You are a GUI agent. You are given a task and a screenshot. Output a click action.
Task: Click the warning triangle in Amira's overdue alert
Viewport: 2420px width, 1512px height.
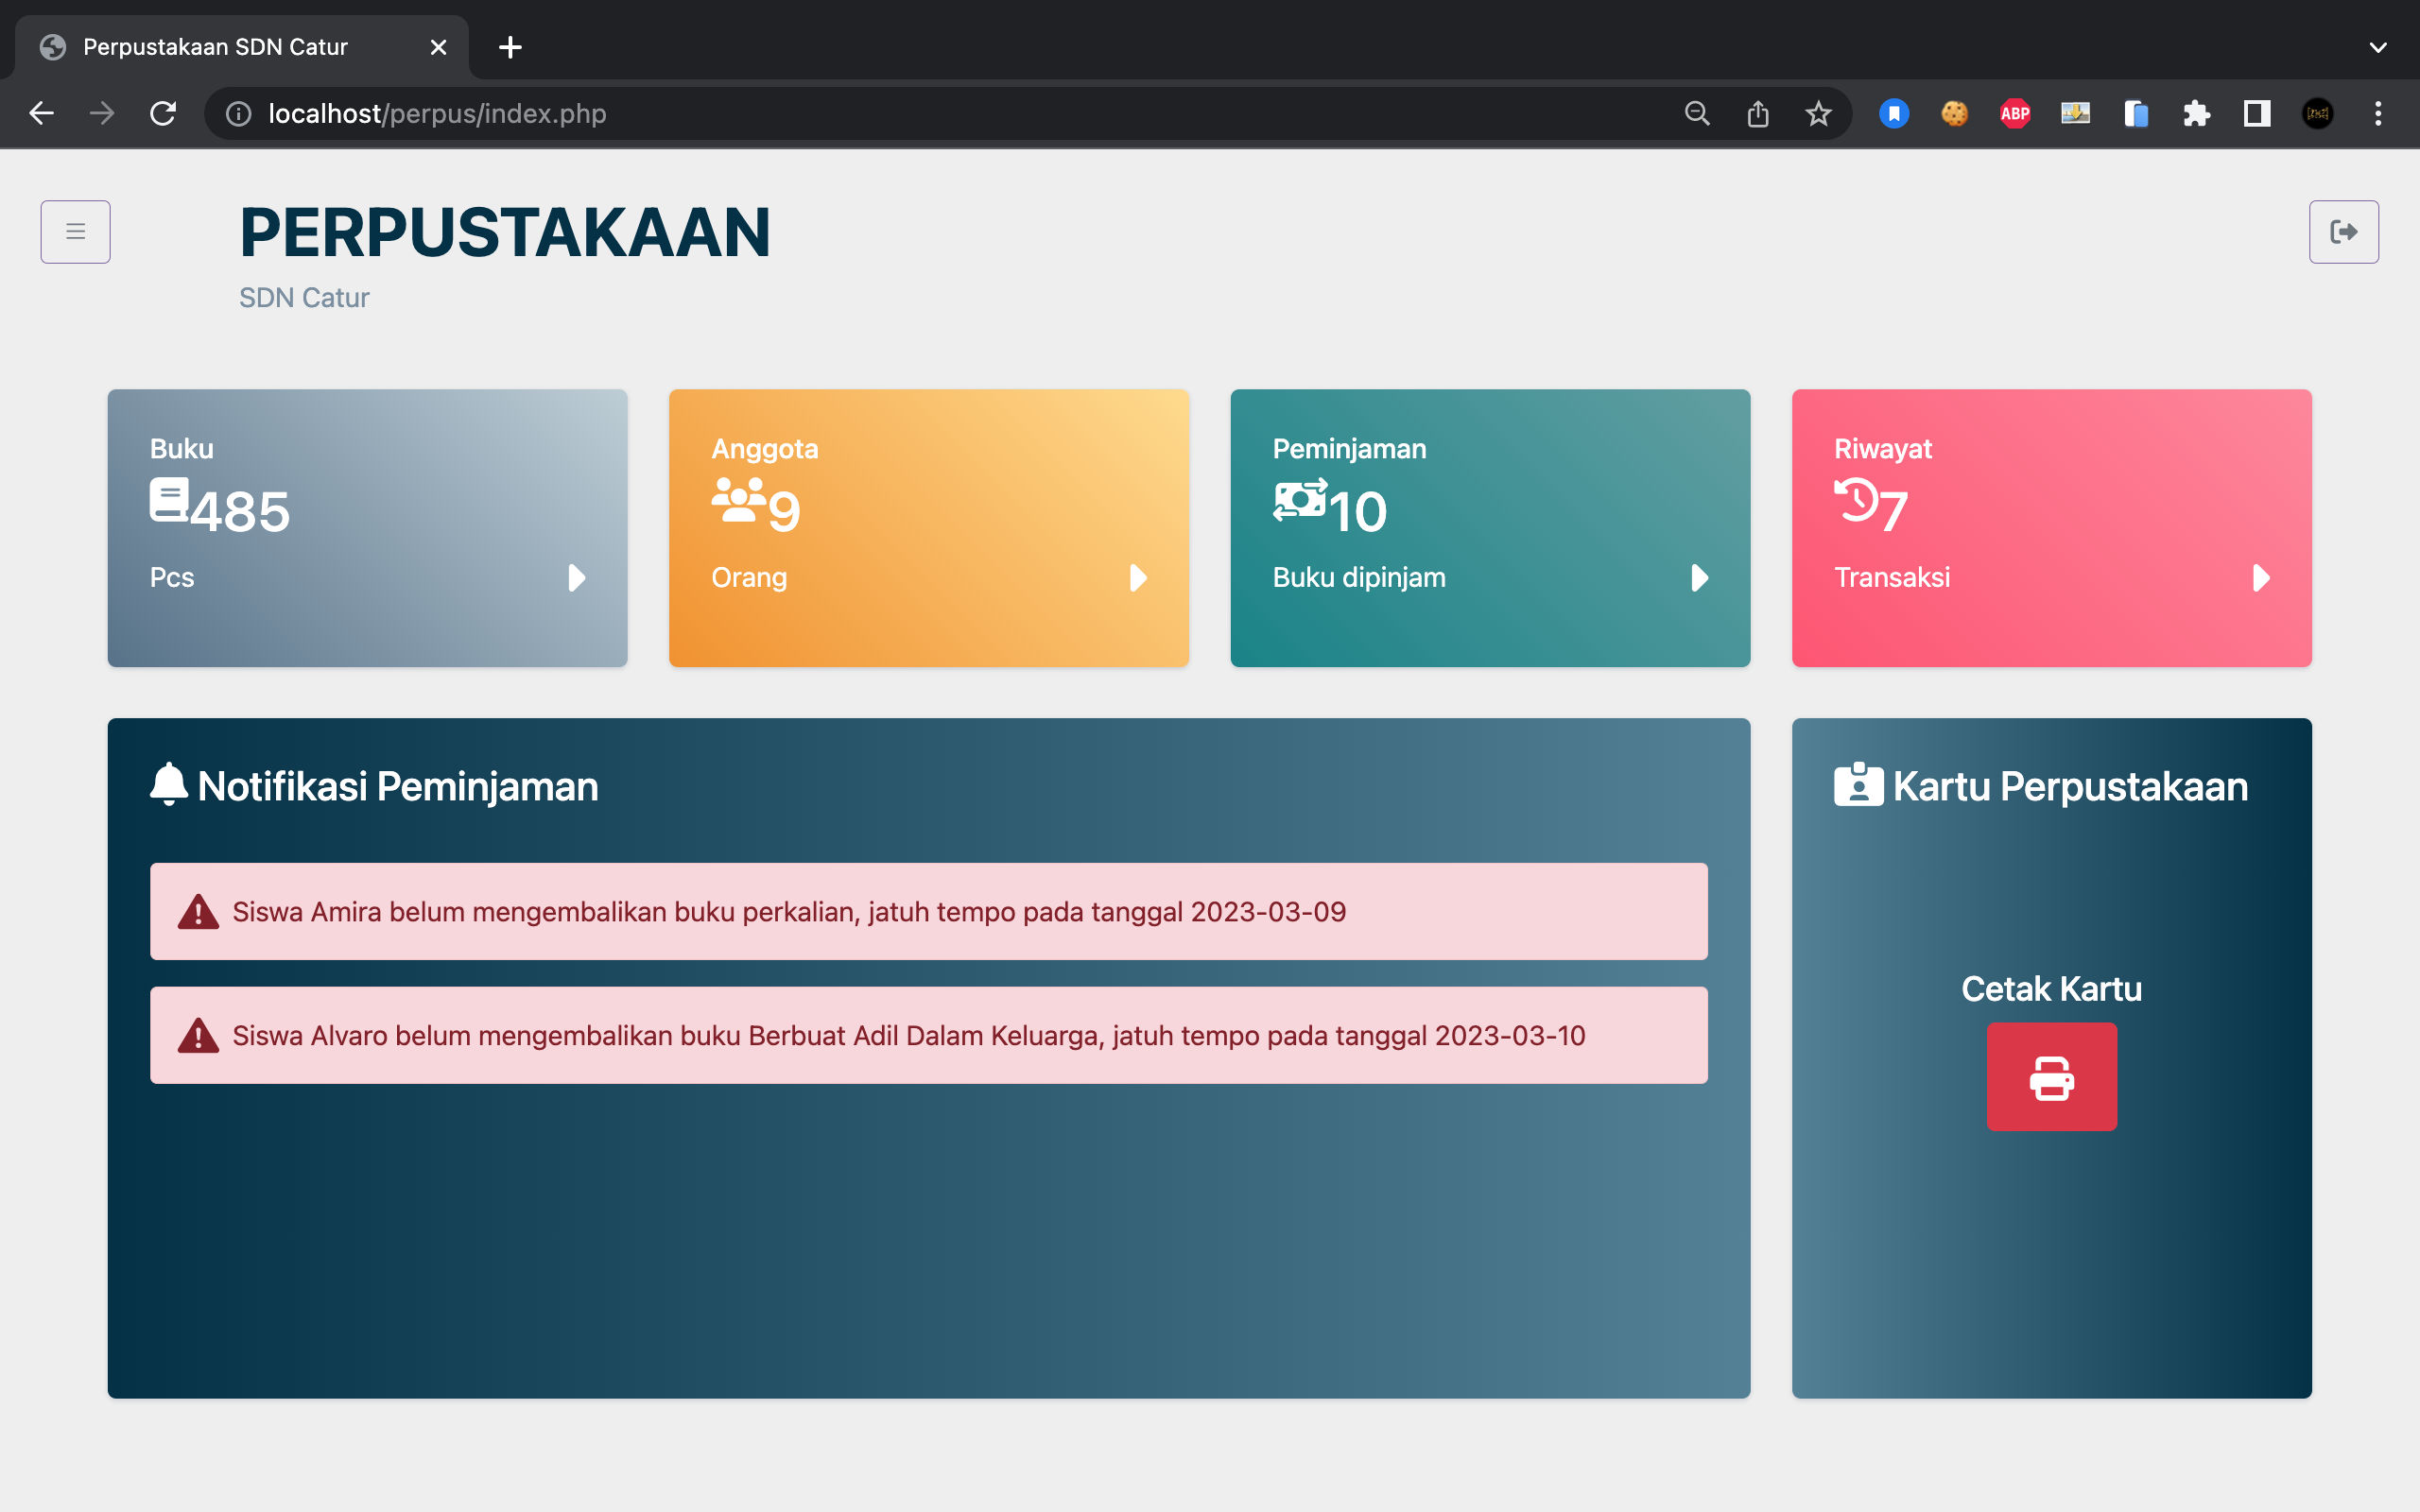pos(199,911)
